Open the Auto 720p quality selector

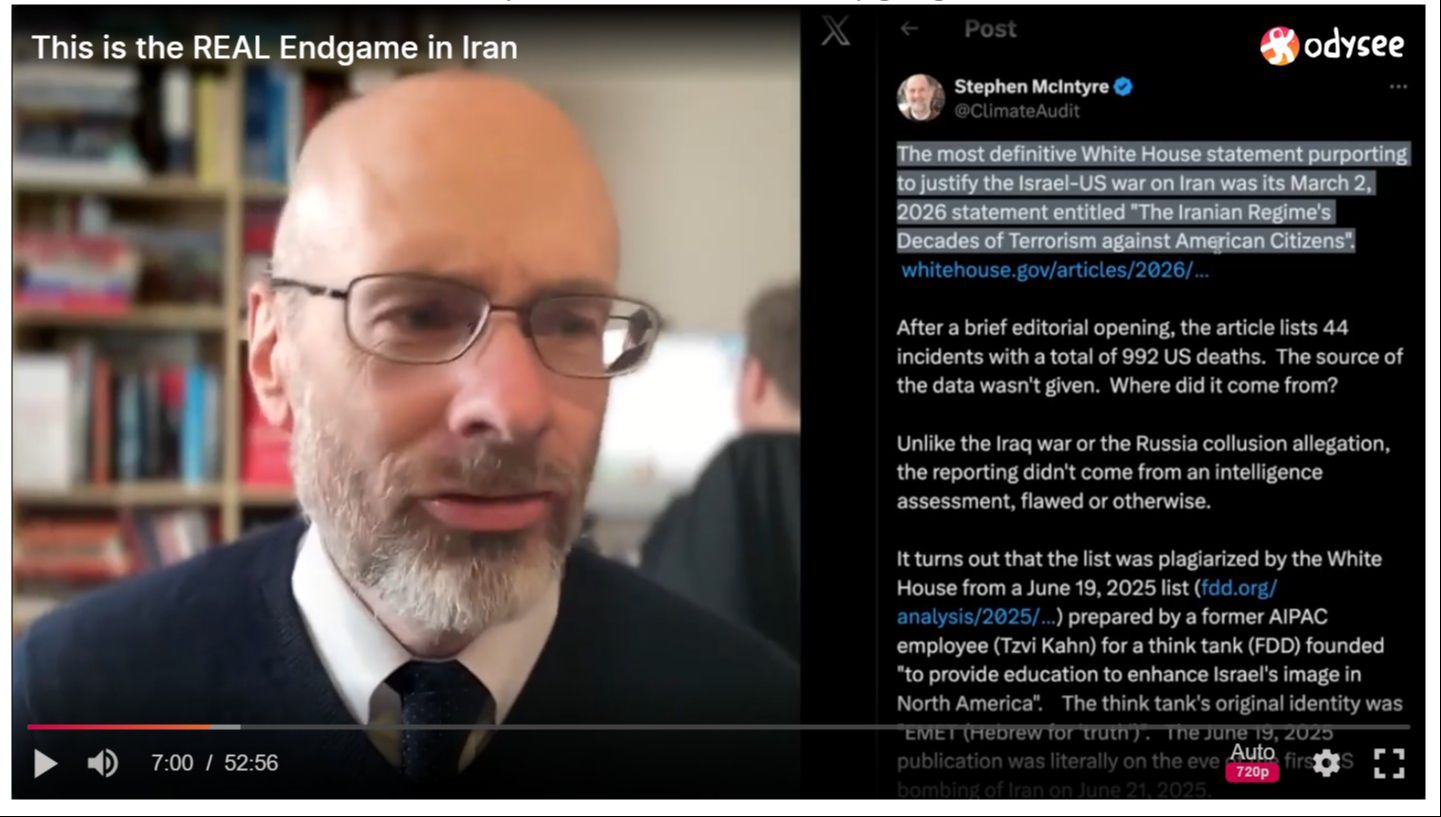[x=1252, y=762]
